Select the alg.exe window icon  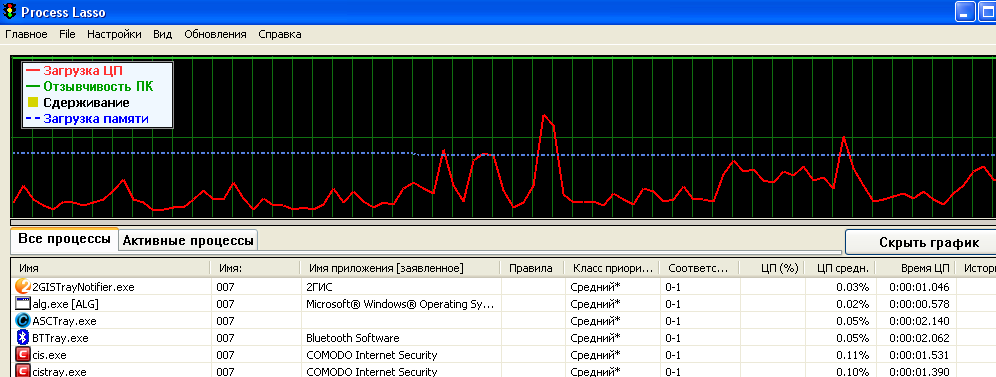[x=22, y=303]
